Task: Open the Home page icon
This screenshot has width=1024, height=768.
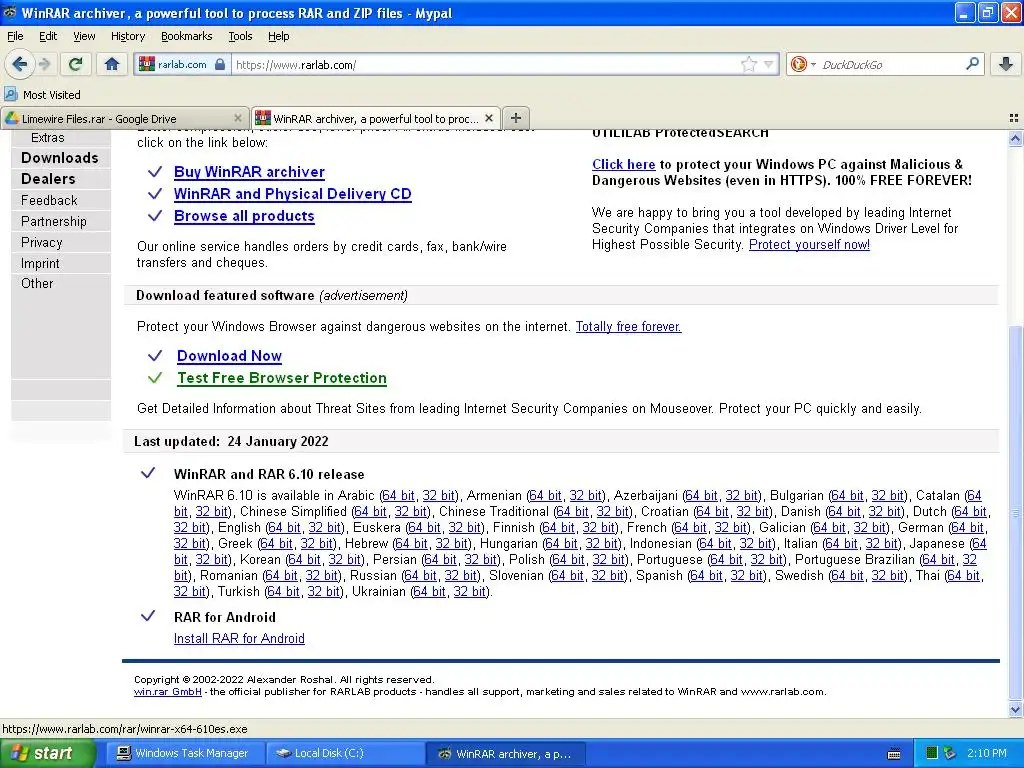Action: point(112,64)
